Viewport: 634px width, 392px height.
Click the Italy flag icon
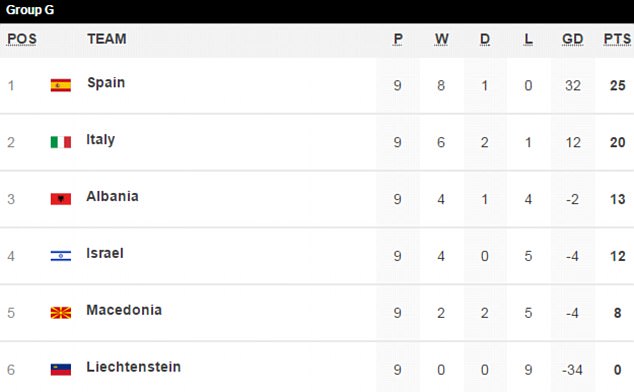click(x=61, y=142)
